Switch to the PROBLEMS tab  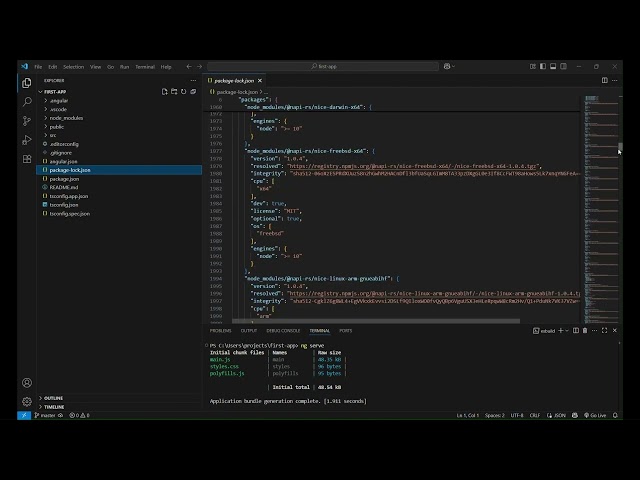220,331
